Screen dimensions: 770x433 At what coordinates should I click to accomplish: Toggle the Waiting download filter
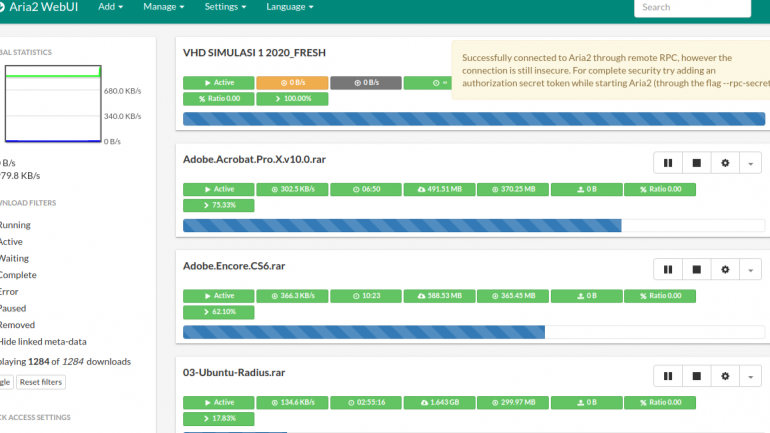click(x=14, y=258)
